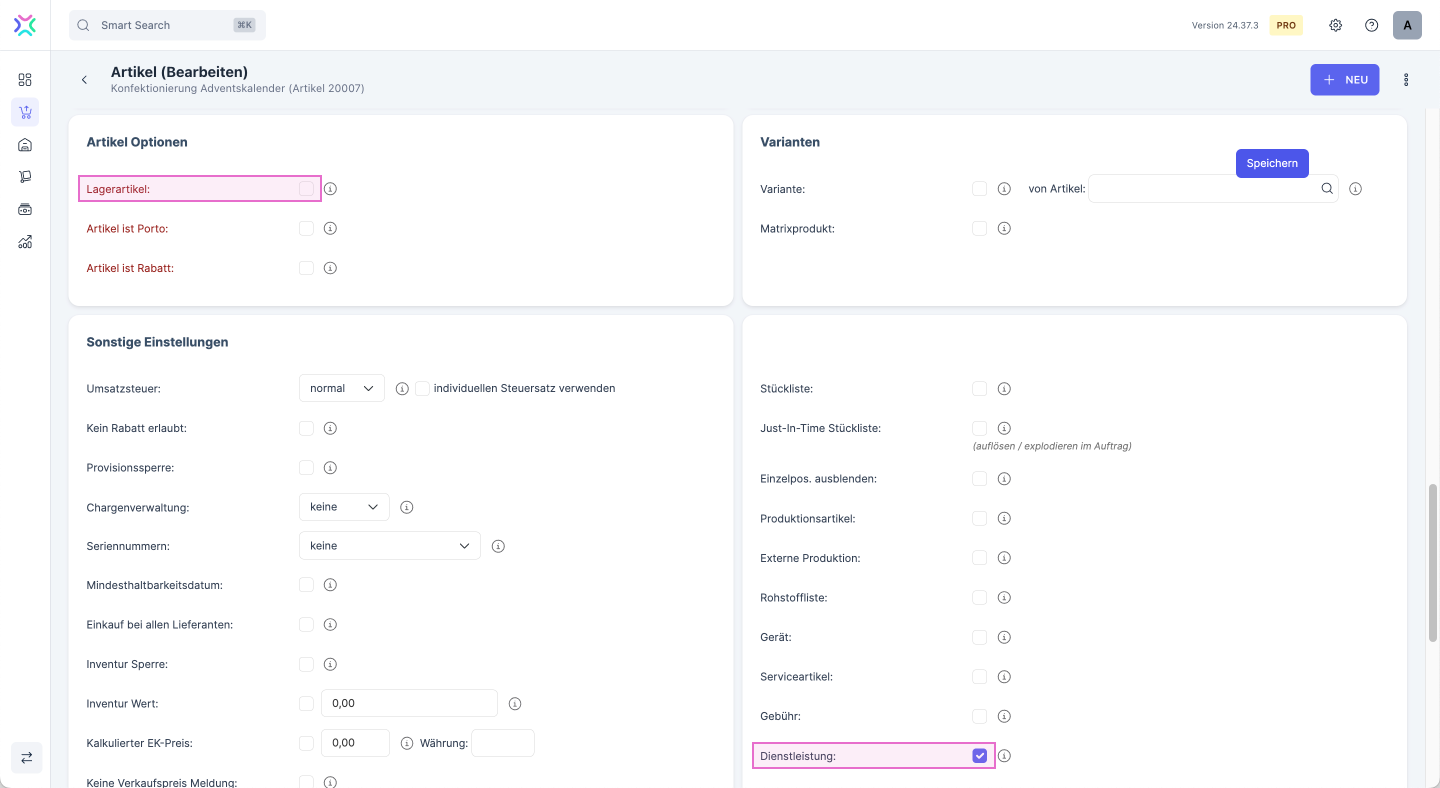1440x788 pixels.
Task: Tick the Stückliste checkbox
Action: tap(979, 389)
